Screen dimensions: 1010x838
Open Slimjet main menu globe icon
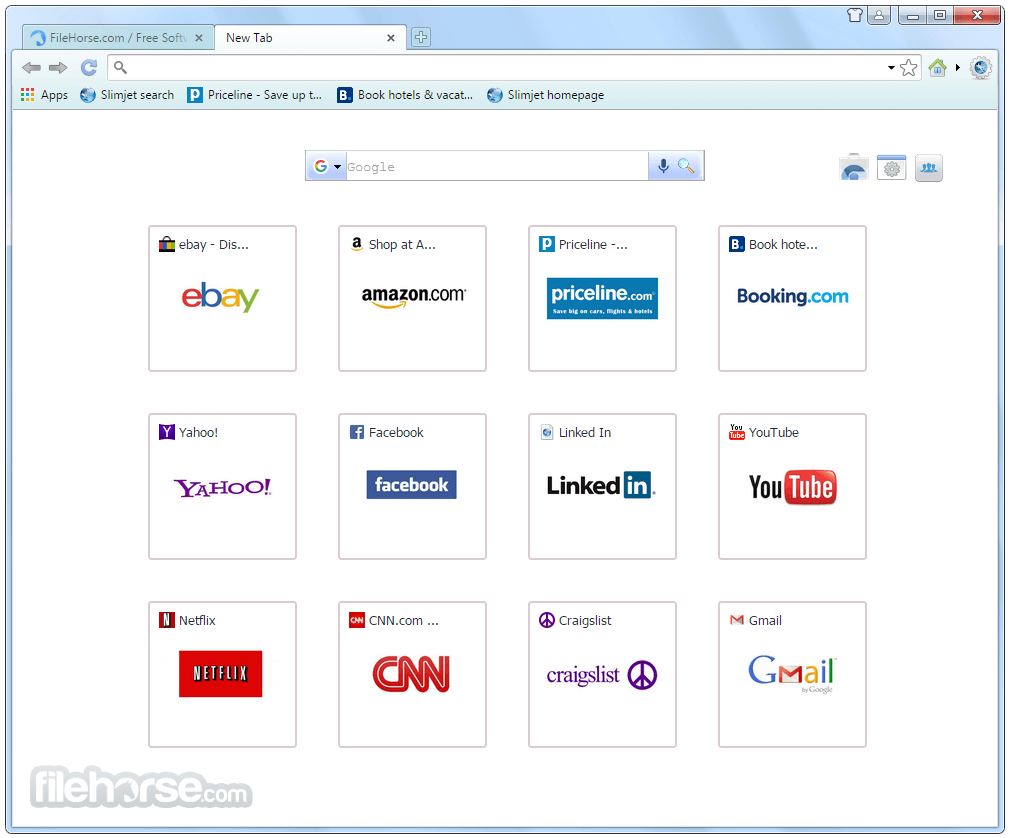pyautogui.click(x=980, y=68)
